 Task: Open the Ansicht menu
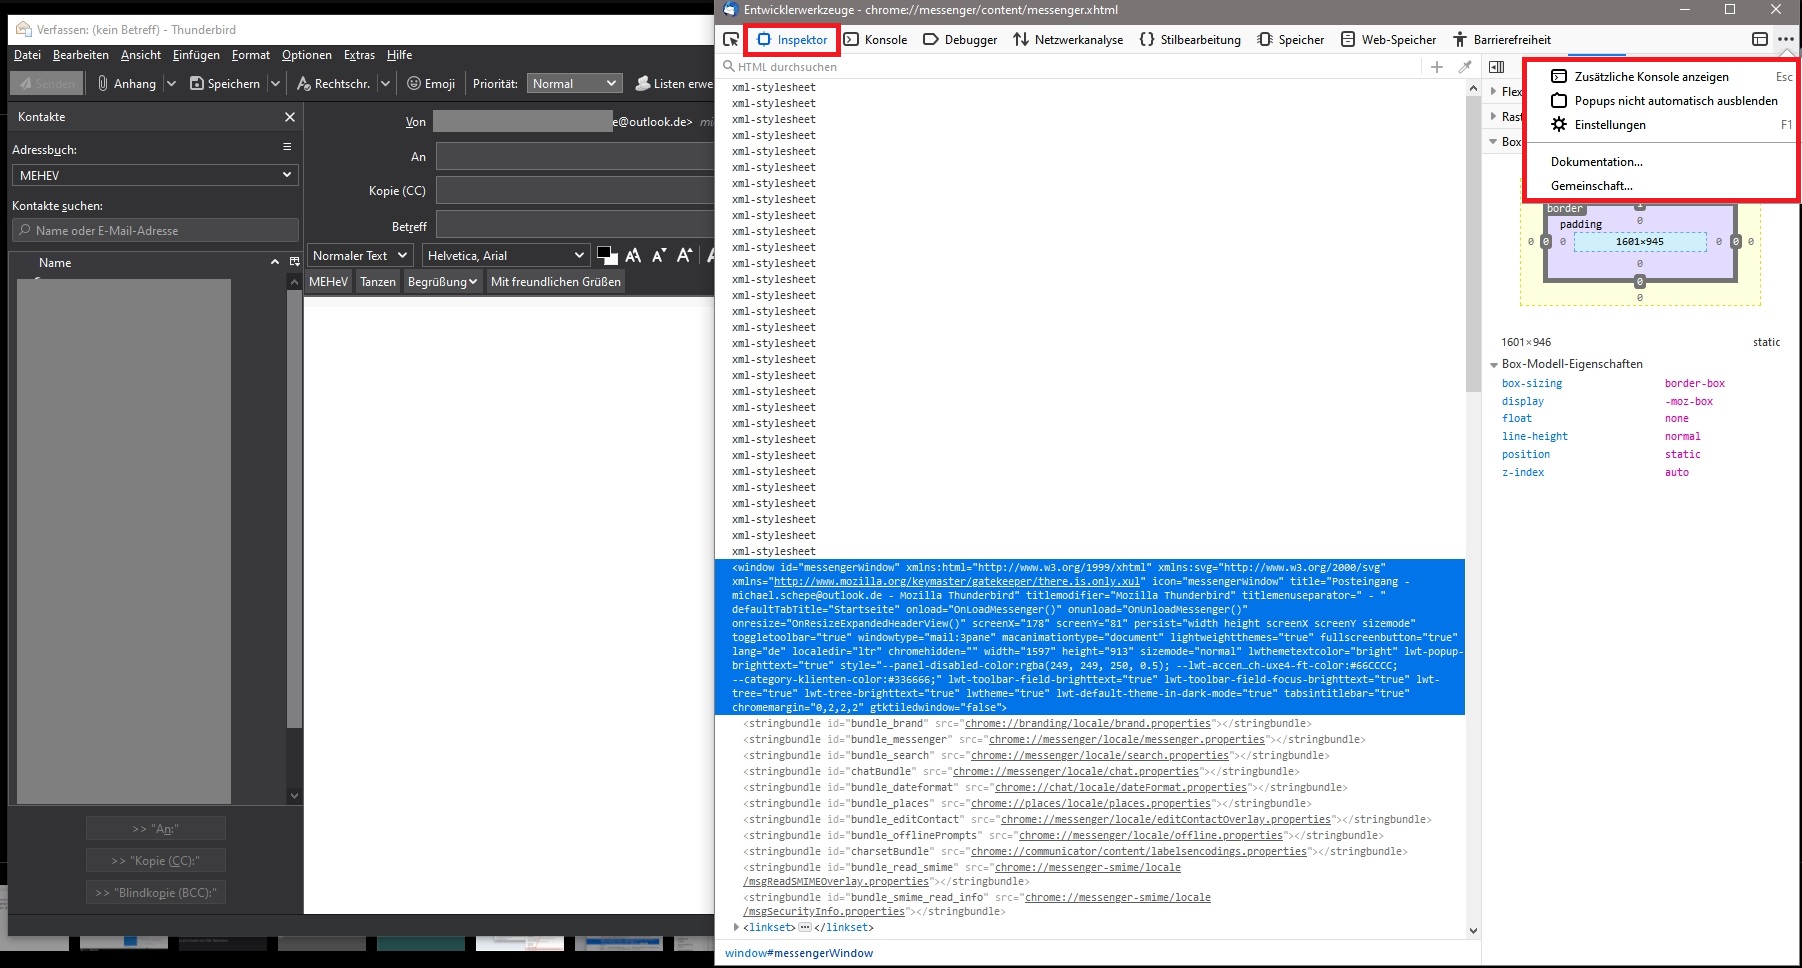[x=141, y=55]
